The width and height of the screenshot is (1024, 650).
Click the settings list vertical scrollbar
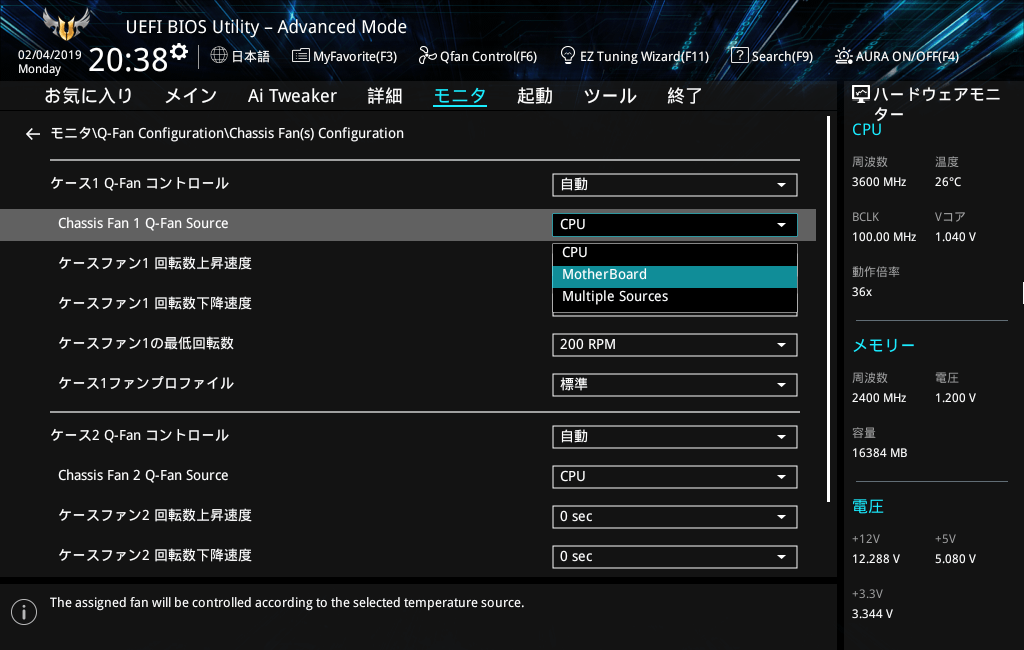829,309
